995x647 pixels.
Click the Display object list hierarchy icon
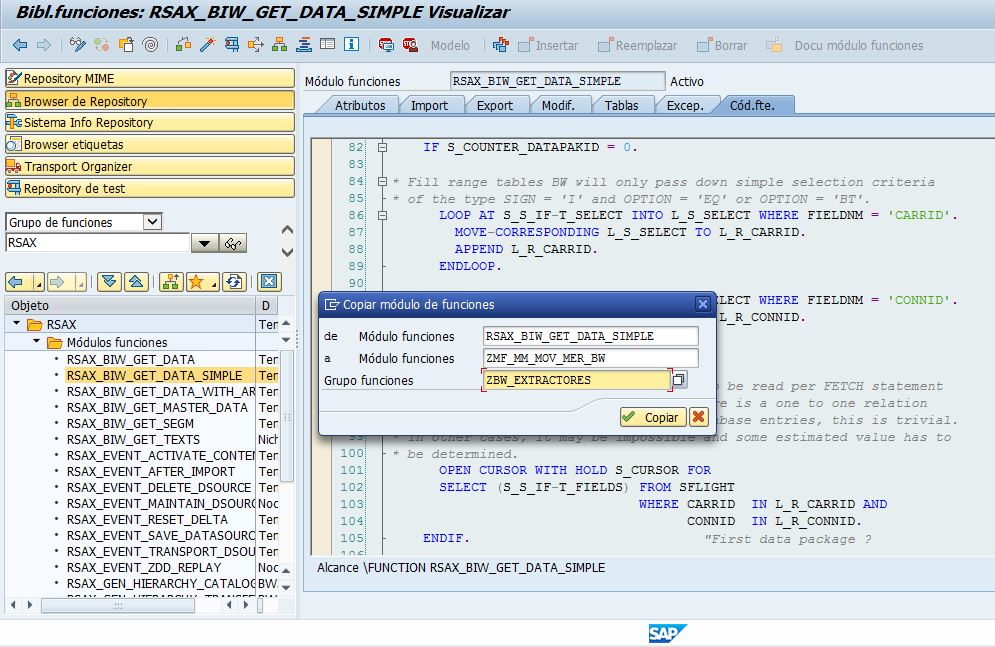click(279, 45)
